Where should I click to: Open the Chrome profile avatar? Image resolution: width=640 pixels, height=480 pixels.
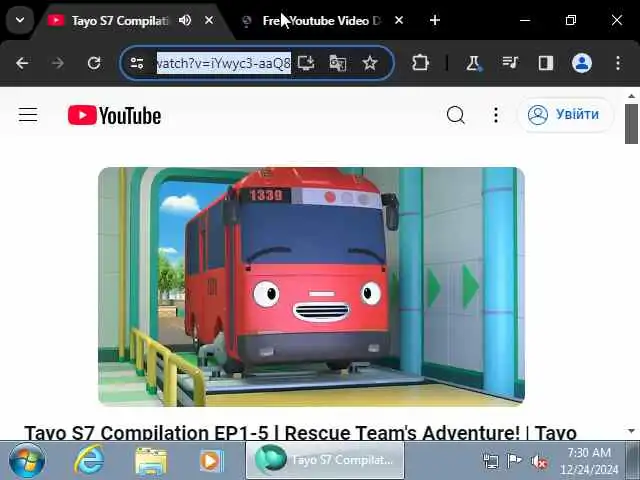tap(582, 63)
